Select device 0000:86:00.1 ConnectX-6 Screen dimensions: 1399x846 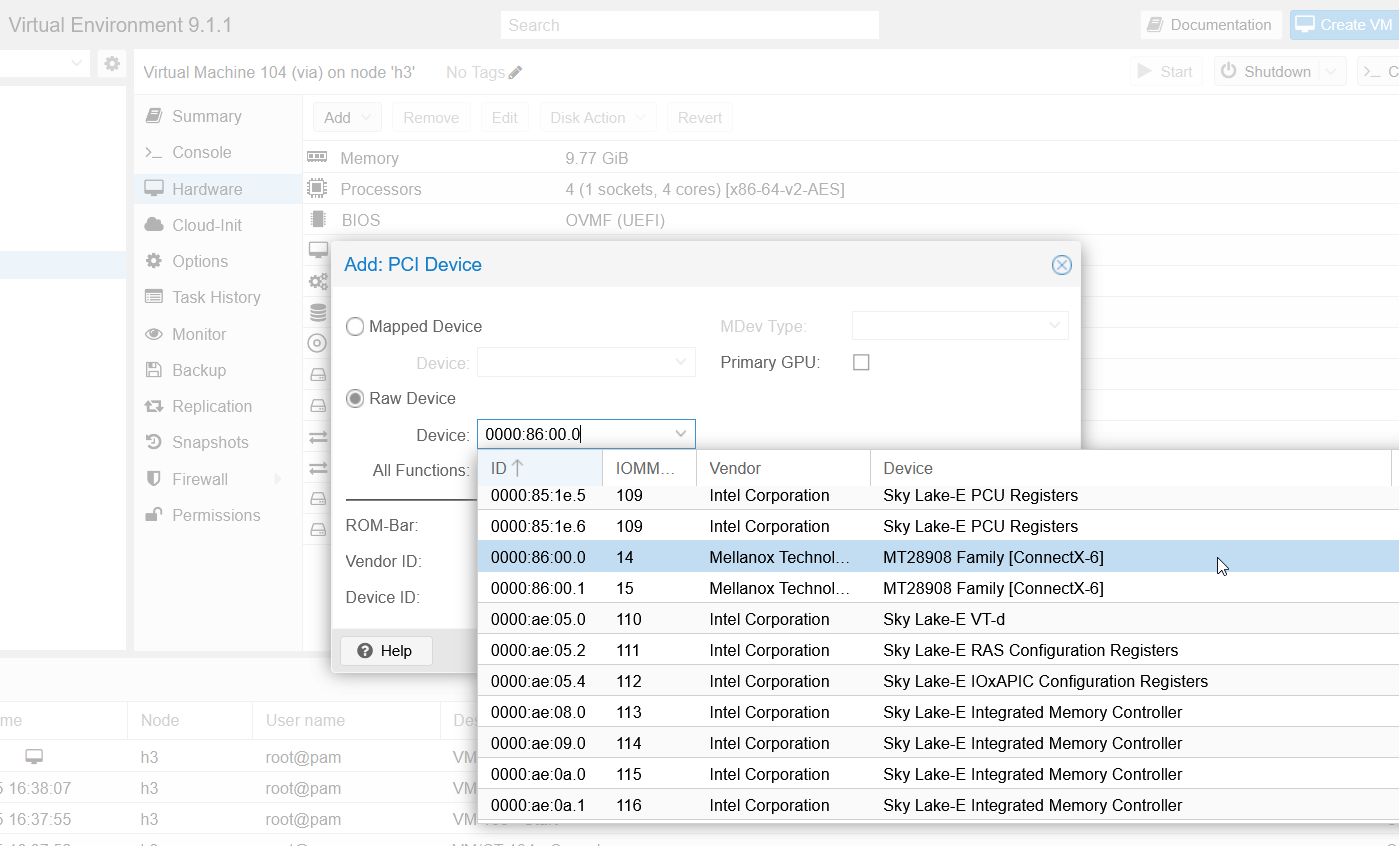pos(938,588)
